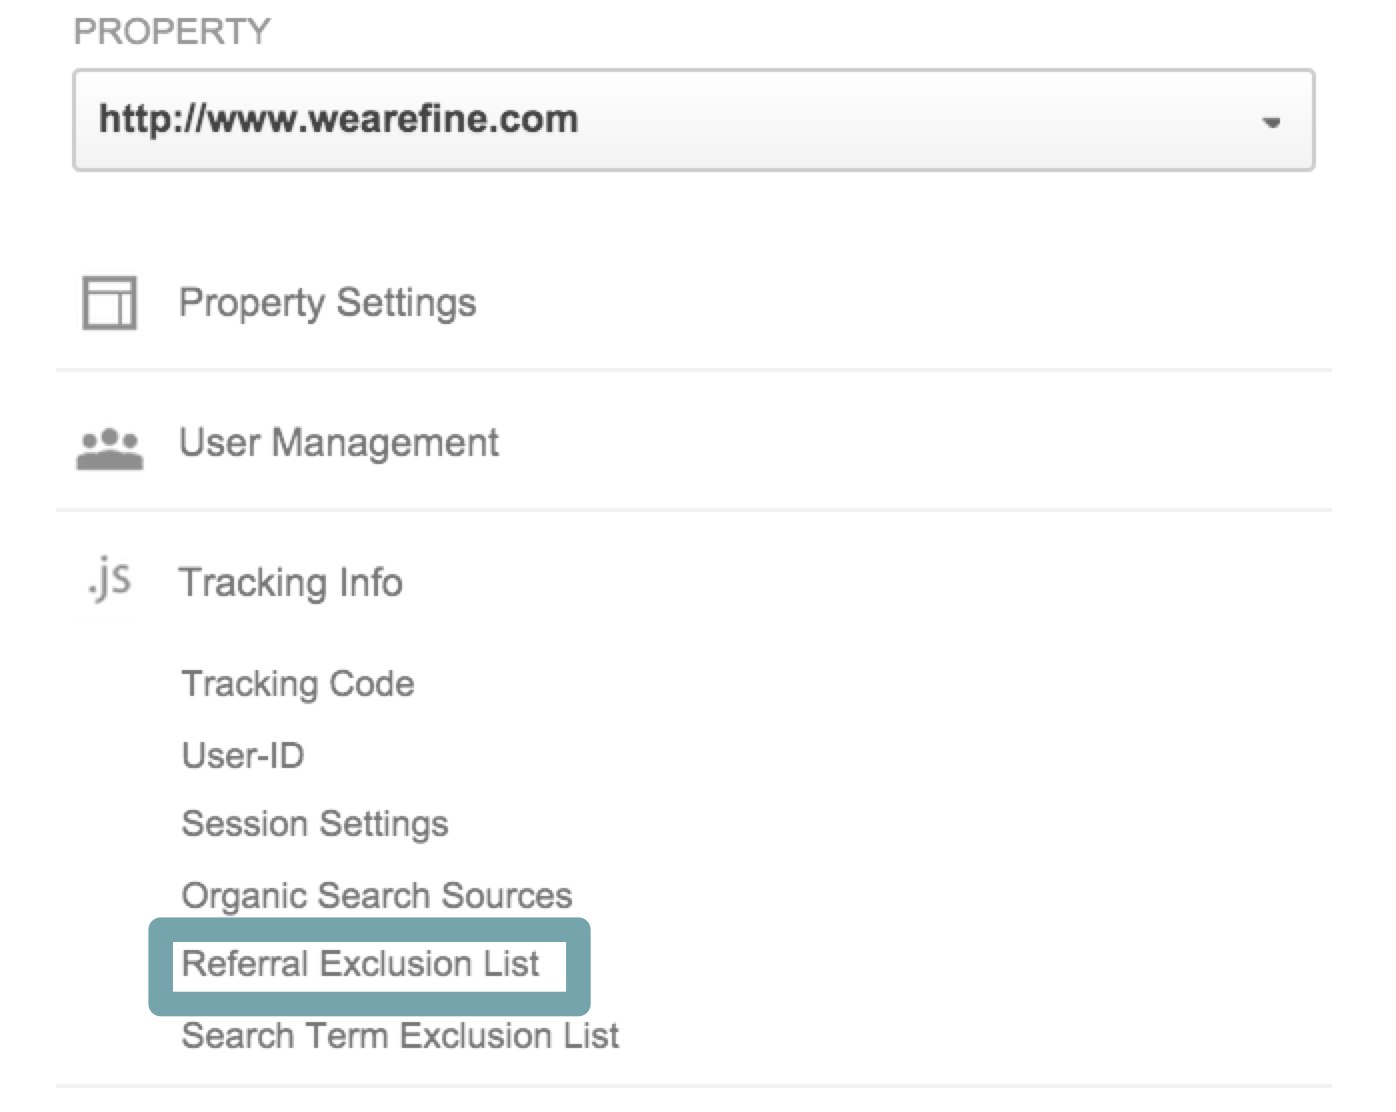
Task: Open Property Settings
Action: [x=327, y=303]
